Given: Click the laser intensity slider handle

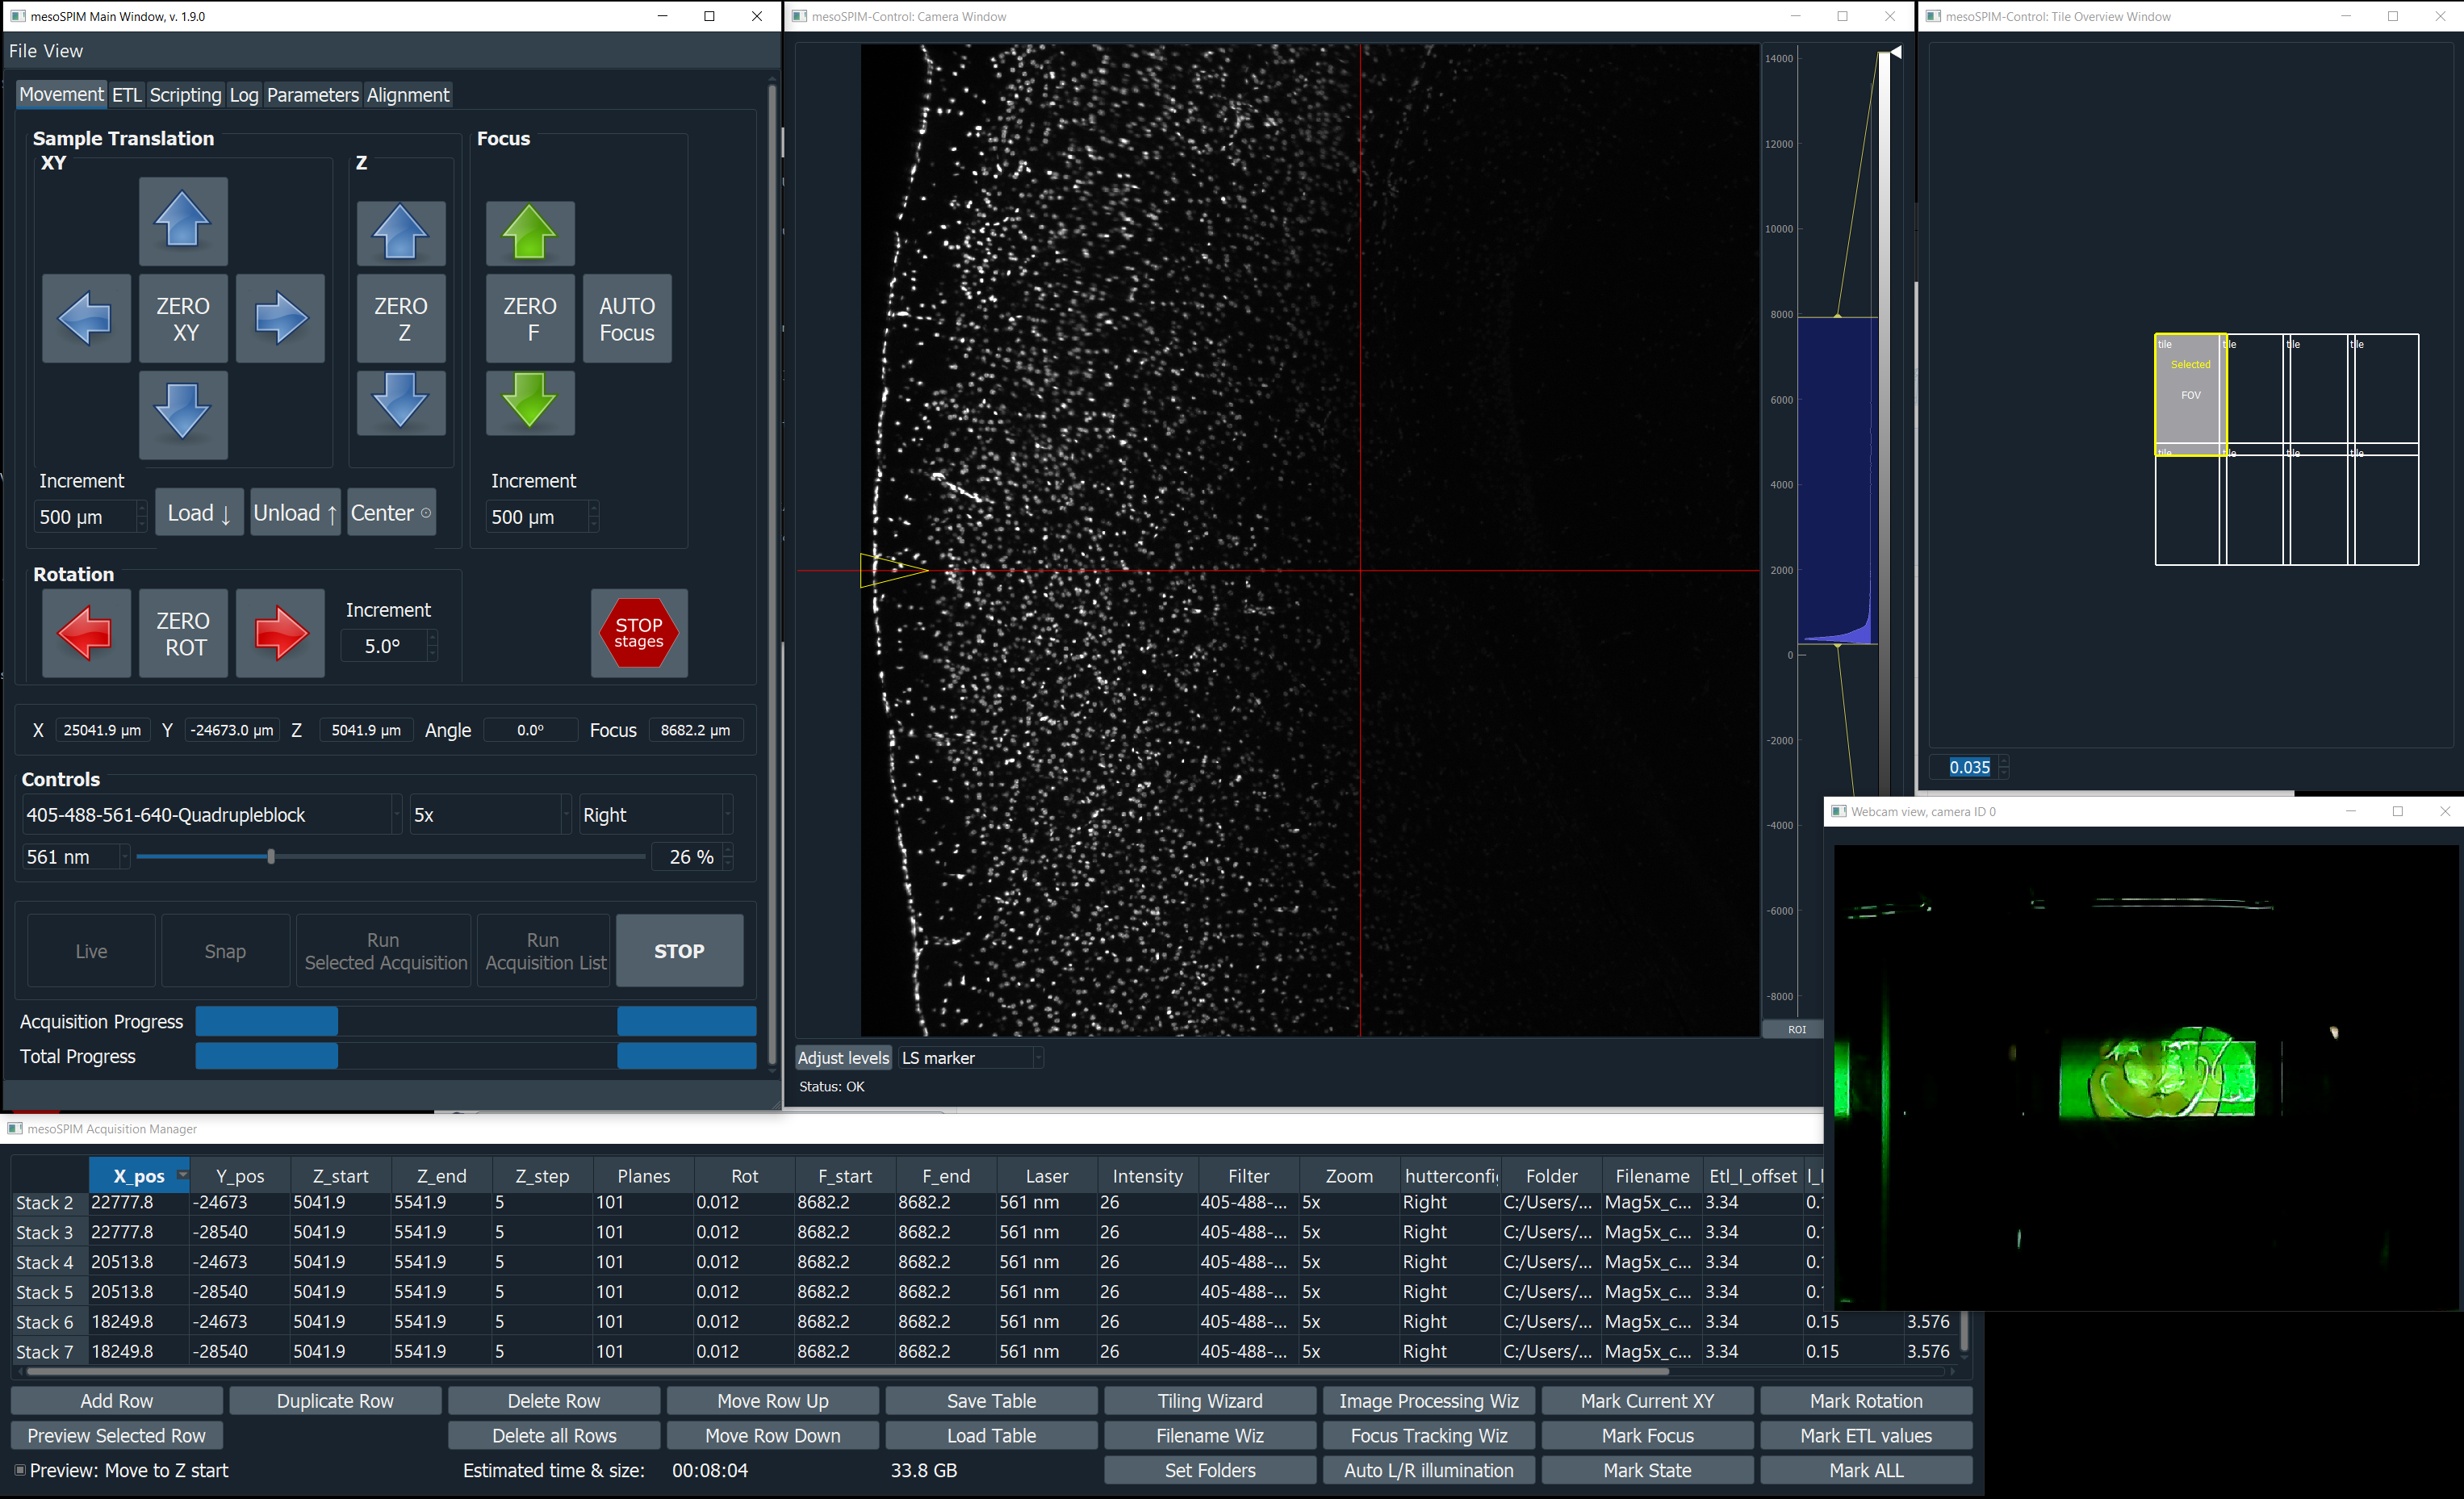Looking at the screenshot, I should pyautogui.click(x=271, y=857).
